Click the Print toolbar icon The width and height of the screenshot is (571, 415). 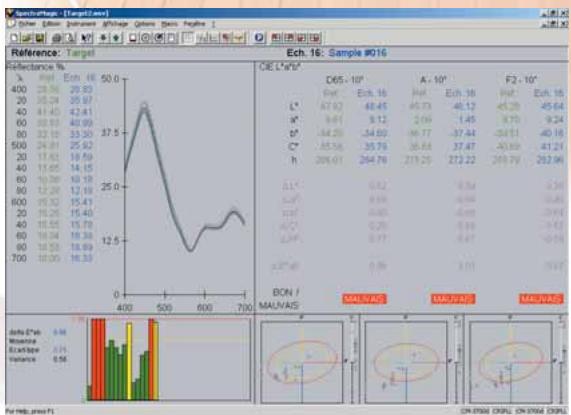tap(56, 37)
